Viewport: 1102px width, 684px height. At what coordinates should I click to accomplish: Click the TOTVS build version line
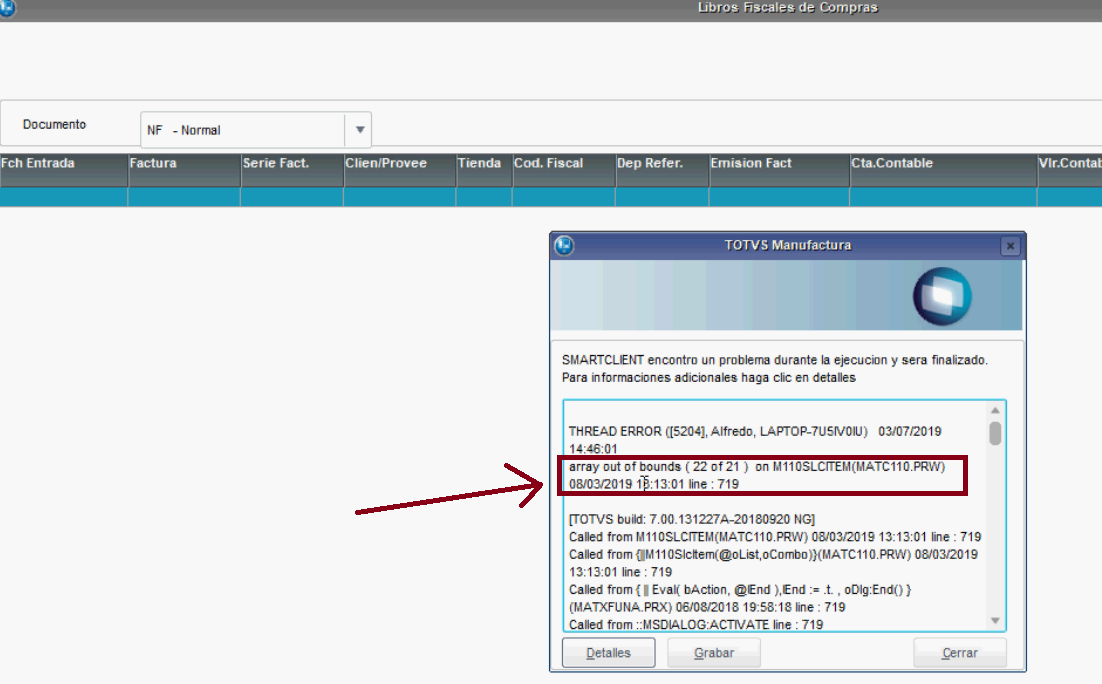click(692, 520)
